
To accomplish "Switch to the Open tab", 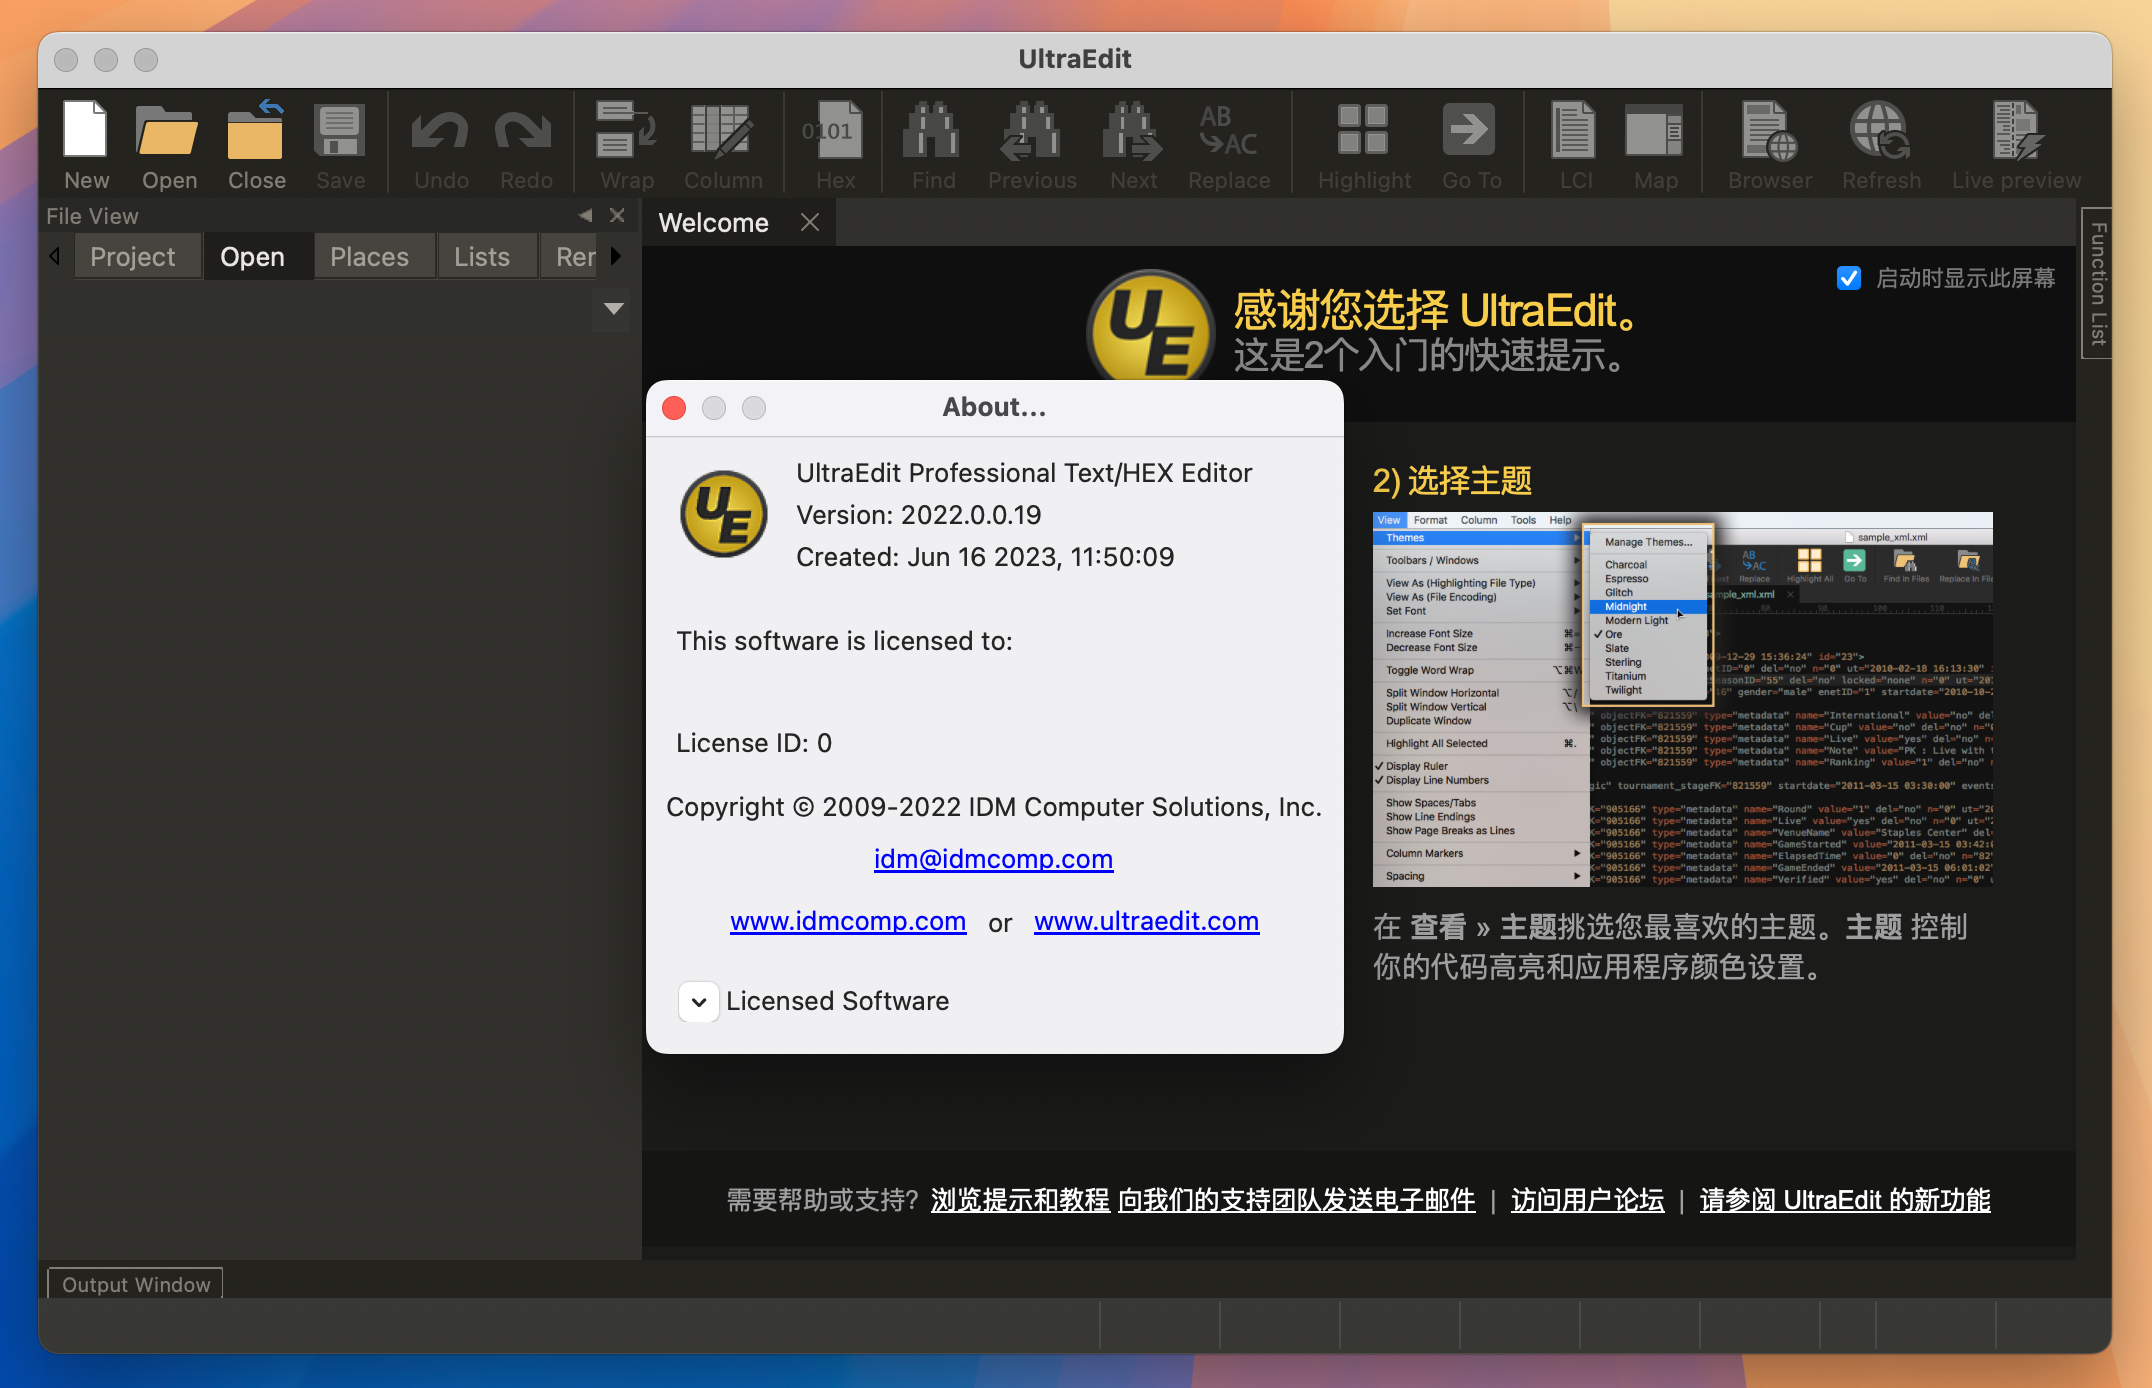I will [251, 256].
